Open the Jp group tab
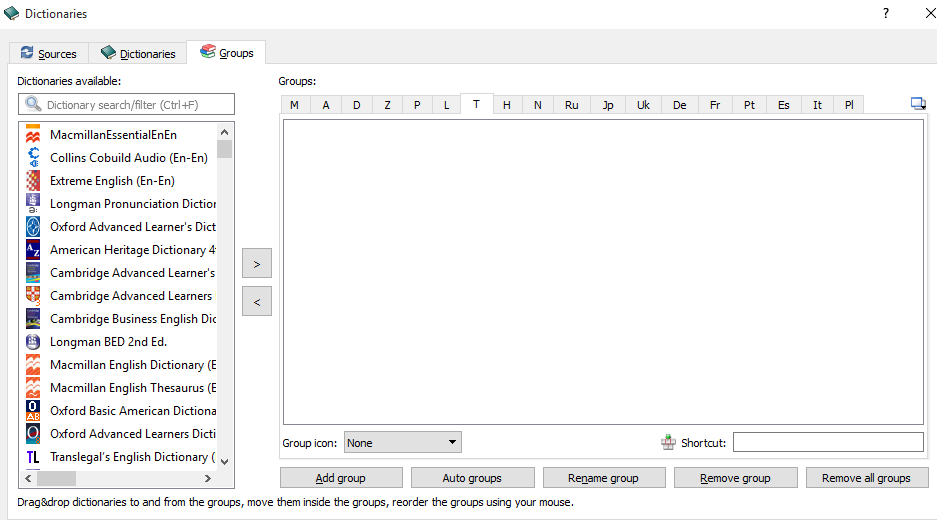Screen dimensions: 937x520 click(x=608, y=105)
